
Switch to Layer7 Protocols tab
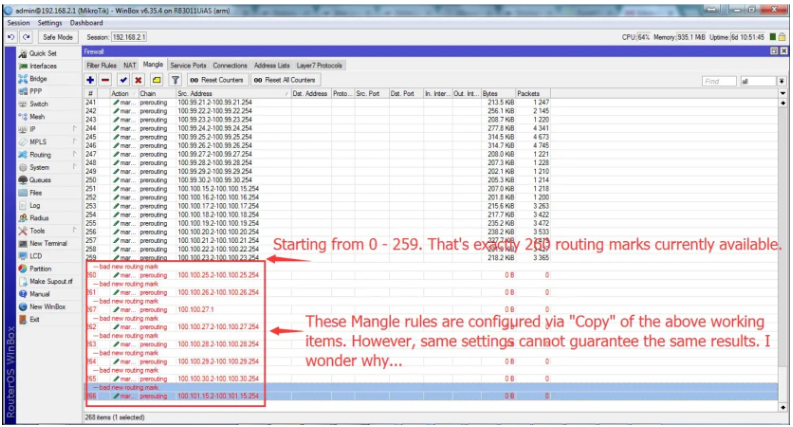(x=319, y=65)
